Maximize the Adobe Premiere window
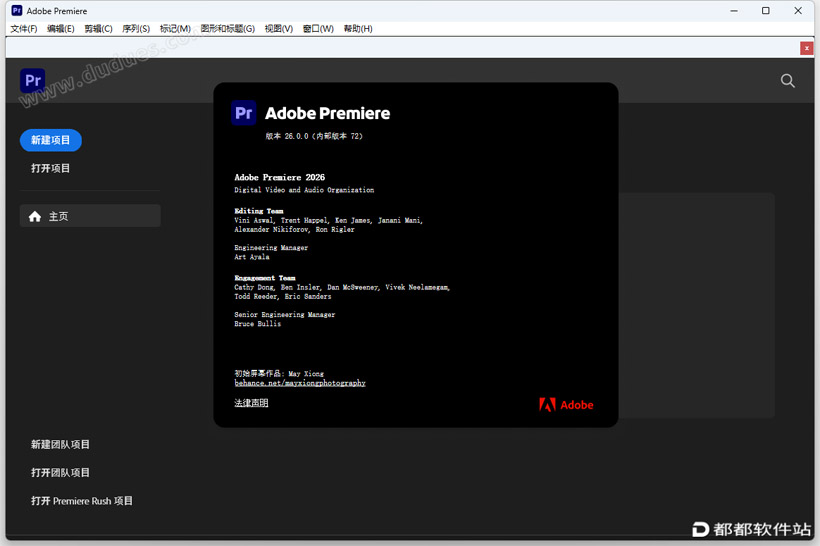The height and width of the screenshot is (546, 820). 766,11
